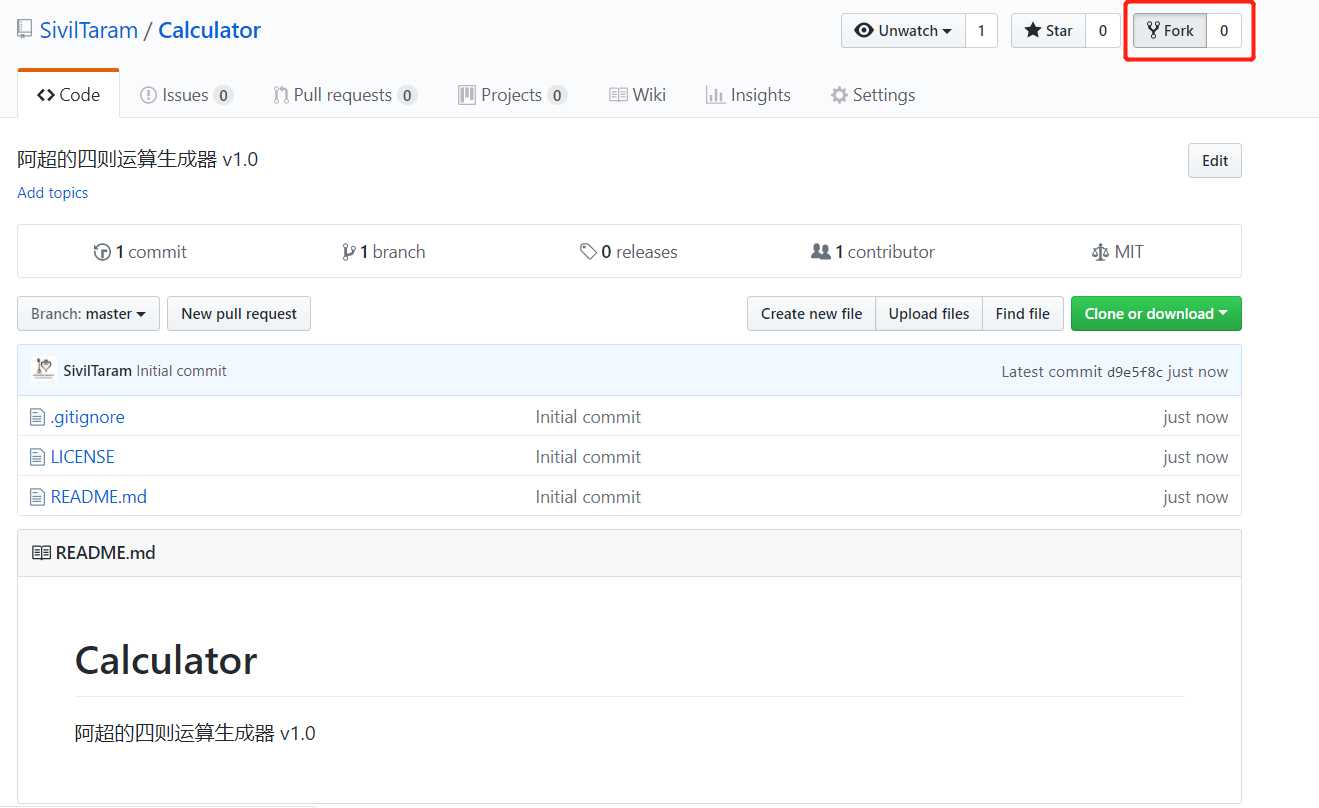The image size is (1319, 808).
Task: Open the Wiki tab
Action: [637, 95]
